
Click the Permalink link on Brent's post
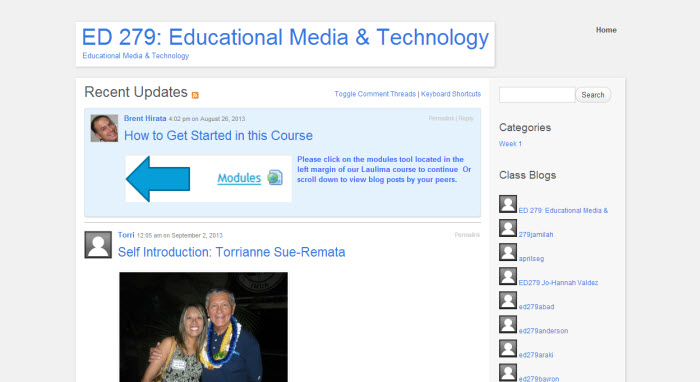click(x=441, y=118)
